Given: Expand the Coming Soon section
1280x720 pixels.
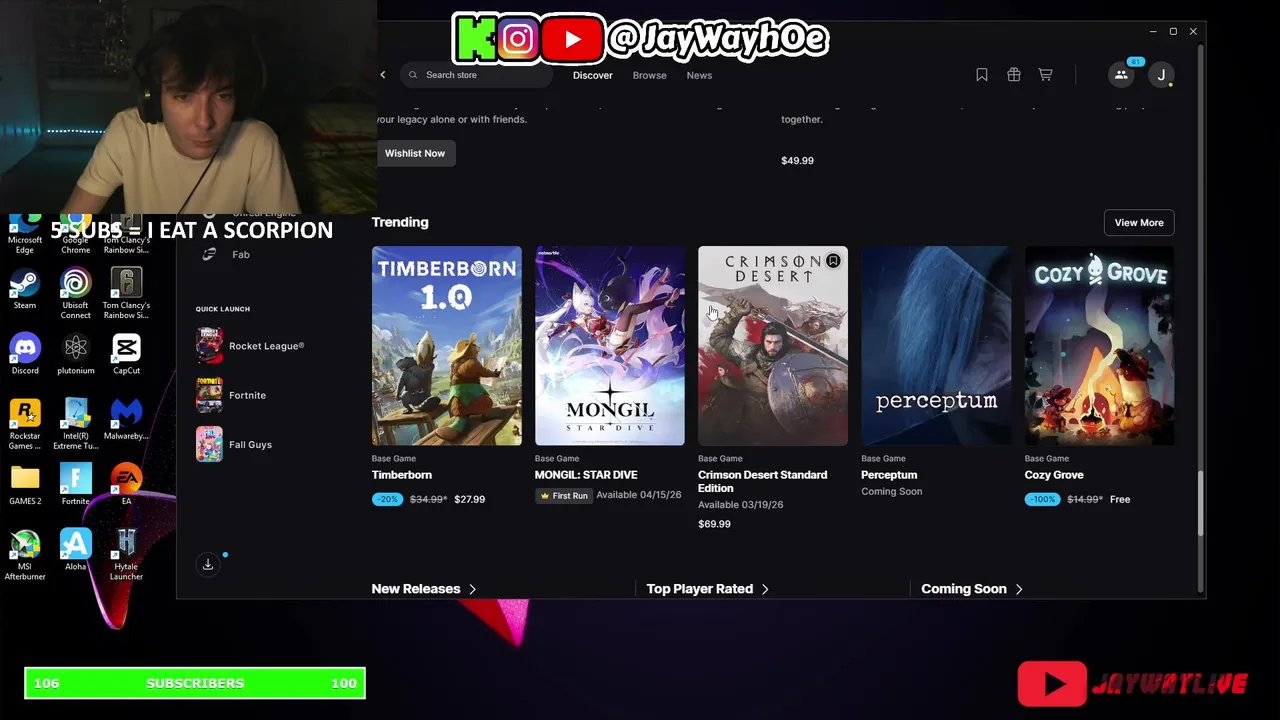Looking at the screenshot, I should tap(972, 589).
